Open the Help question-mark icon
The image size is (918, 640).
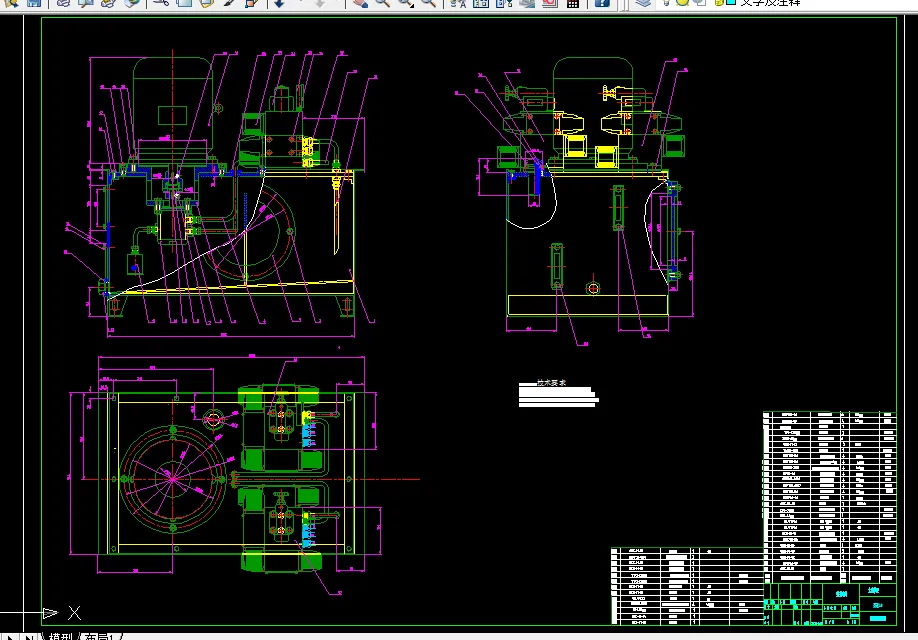pos(601,3)
